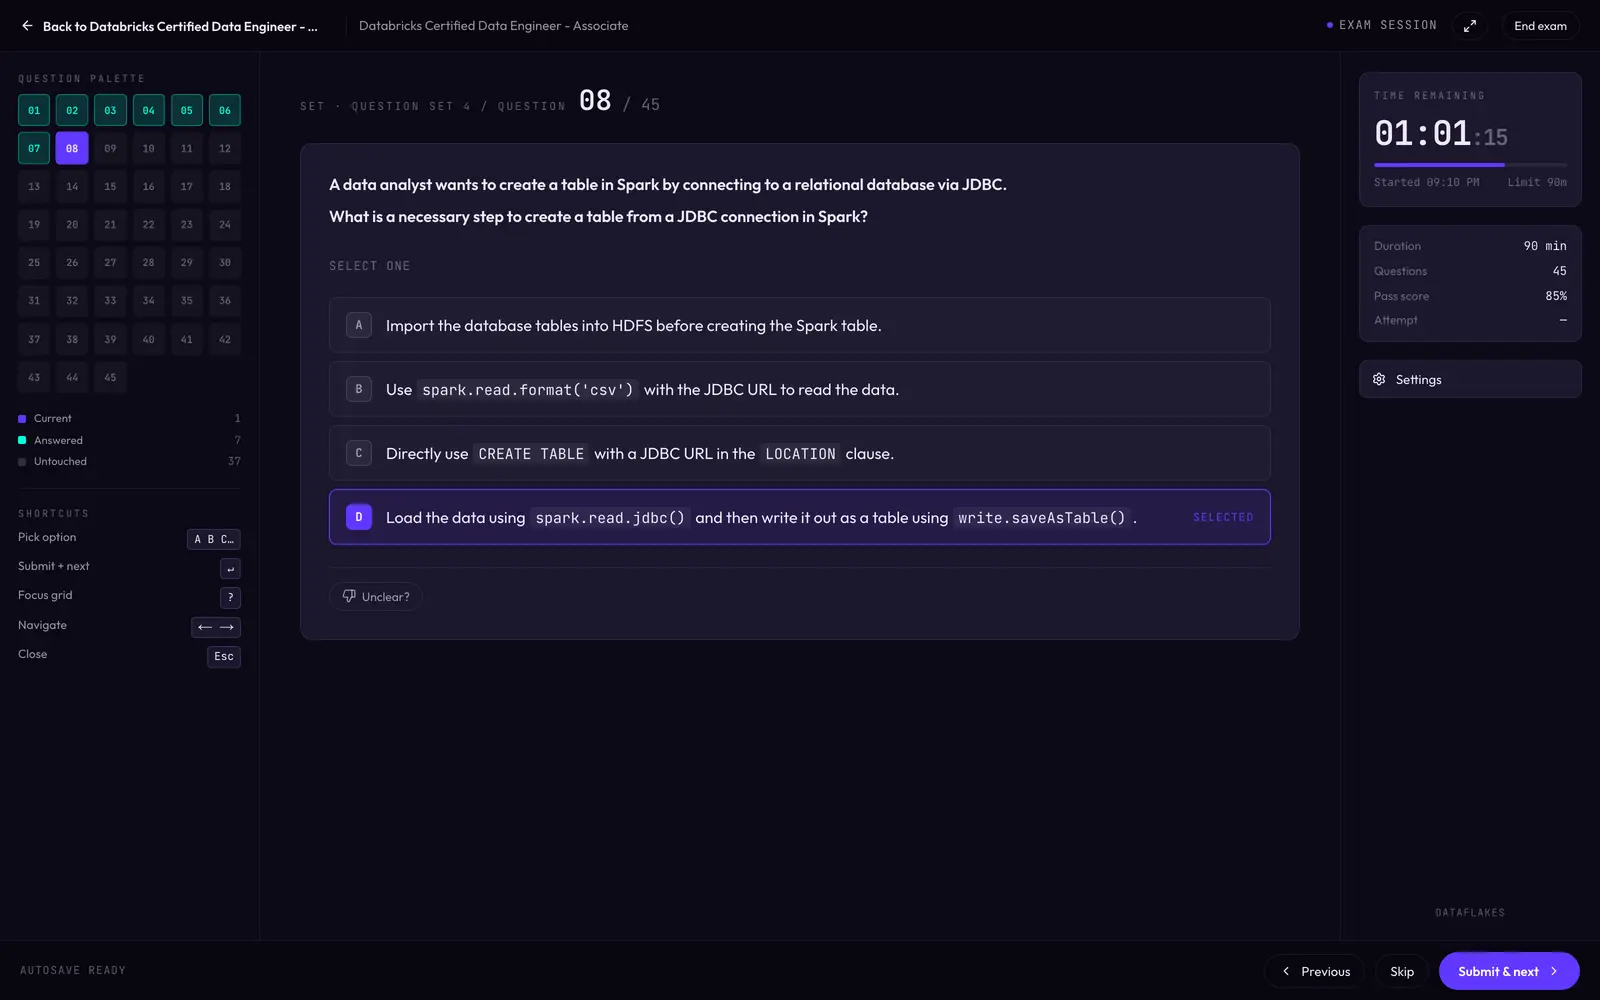Screen dimensions: 1600x1000
Task: Choose option B using spark.read.format csv
Action: coord(799,389)
